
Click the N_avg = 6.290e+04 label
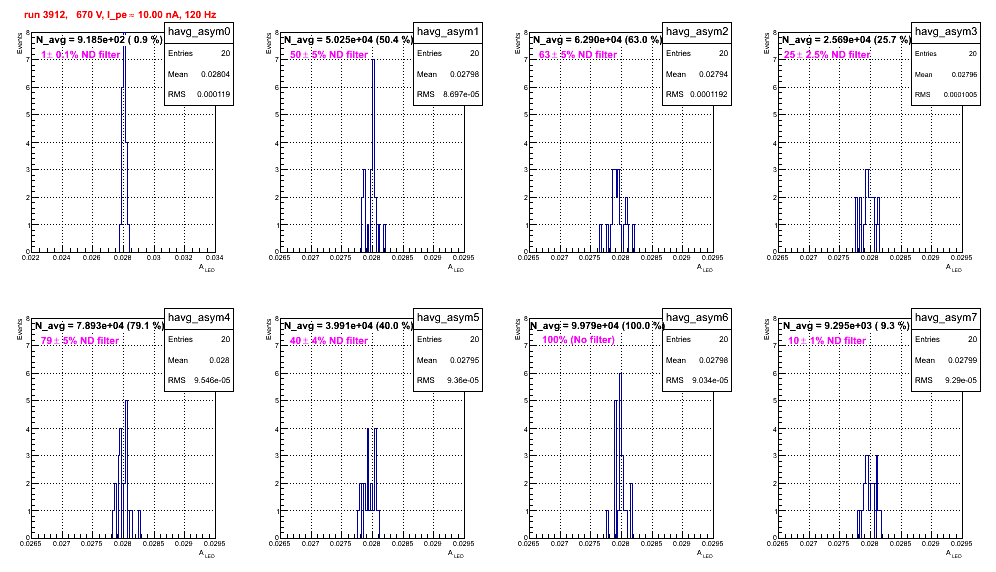[597, 40]
